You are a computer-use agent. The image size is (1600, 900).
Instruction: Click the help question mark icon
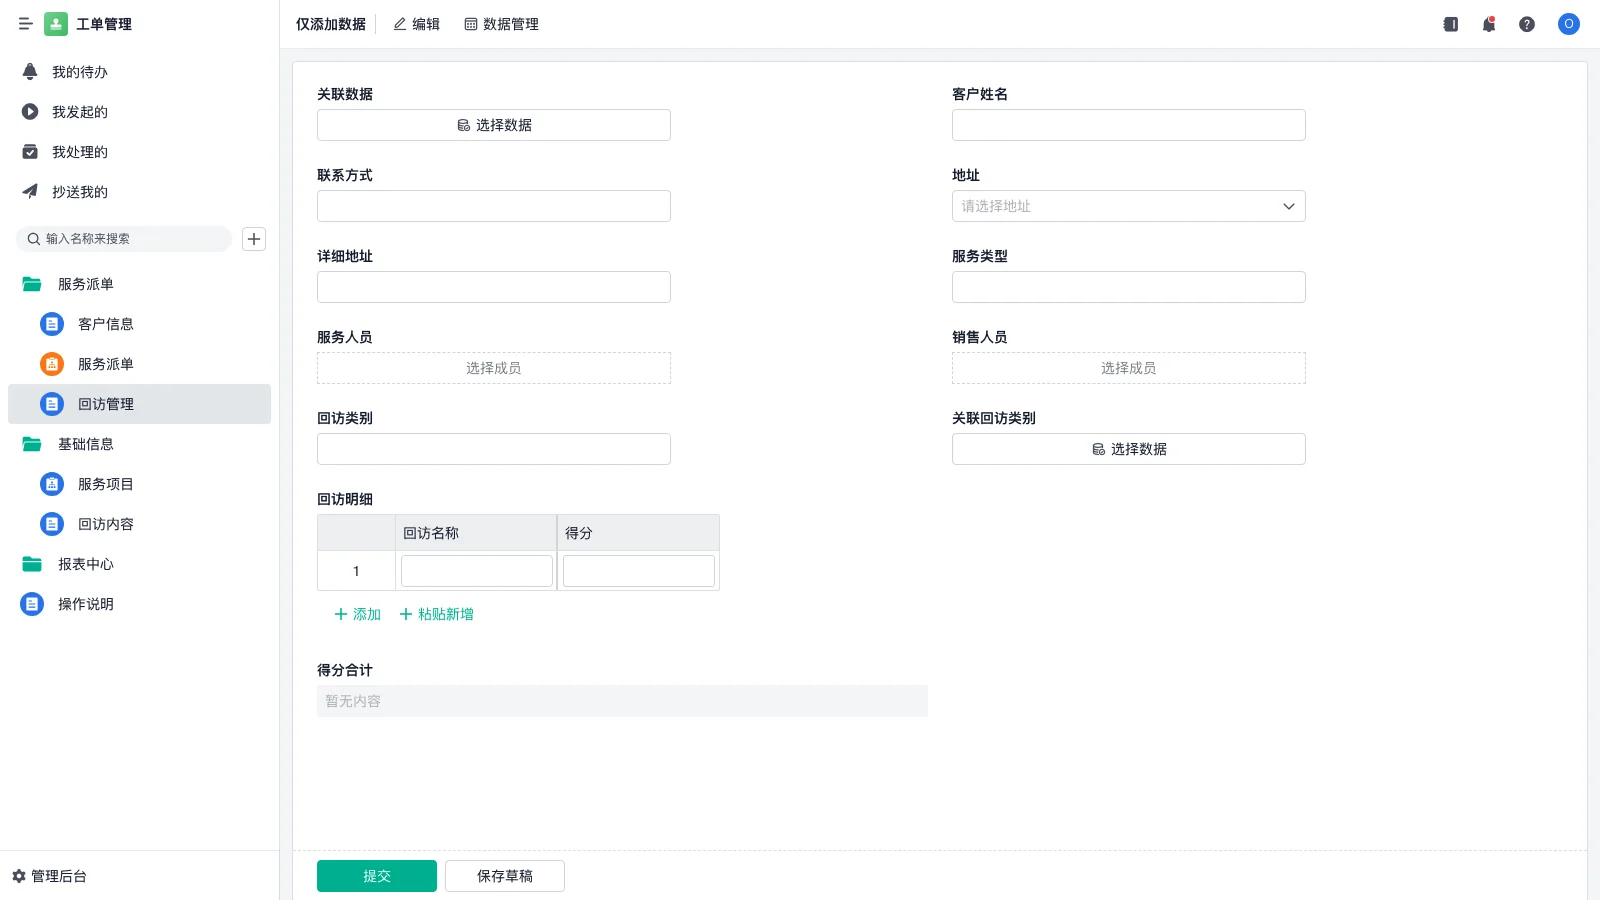(1527, 24)
